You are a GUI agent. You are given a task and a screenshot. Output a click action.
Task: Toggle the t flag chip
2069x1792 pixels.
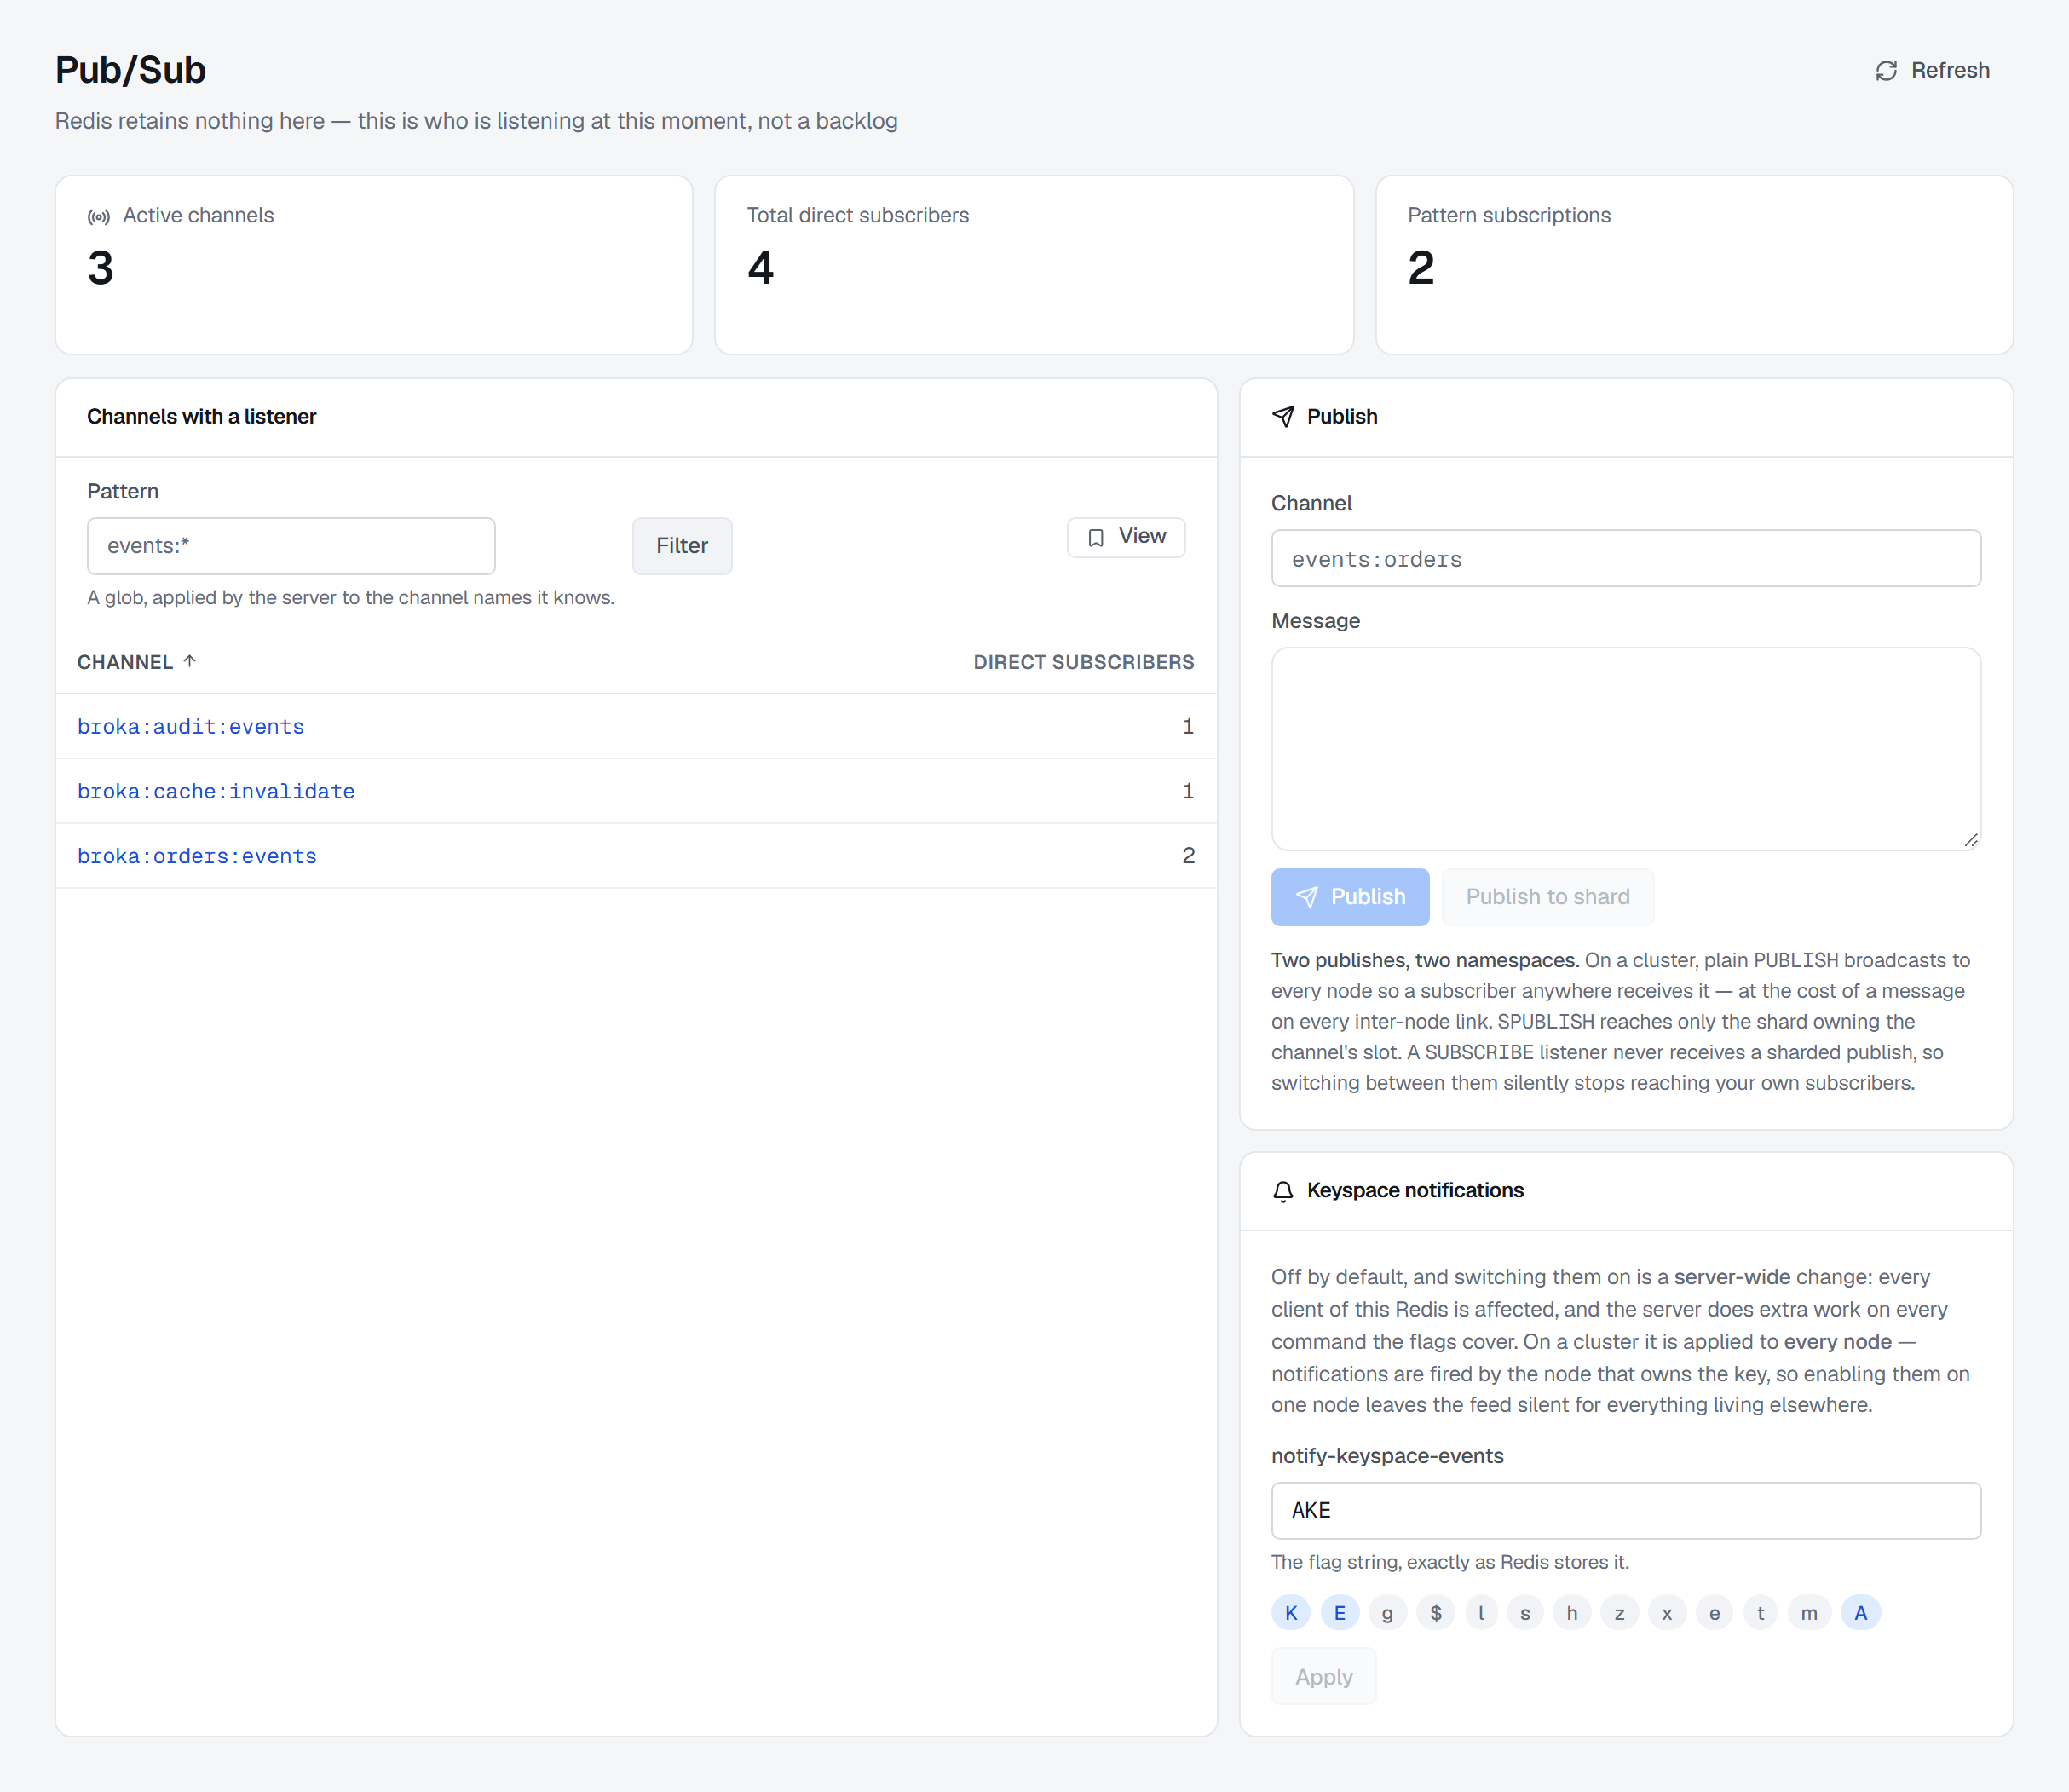click(1761, 1613)
